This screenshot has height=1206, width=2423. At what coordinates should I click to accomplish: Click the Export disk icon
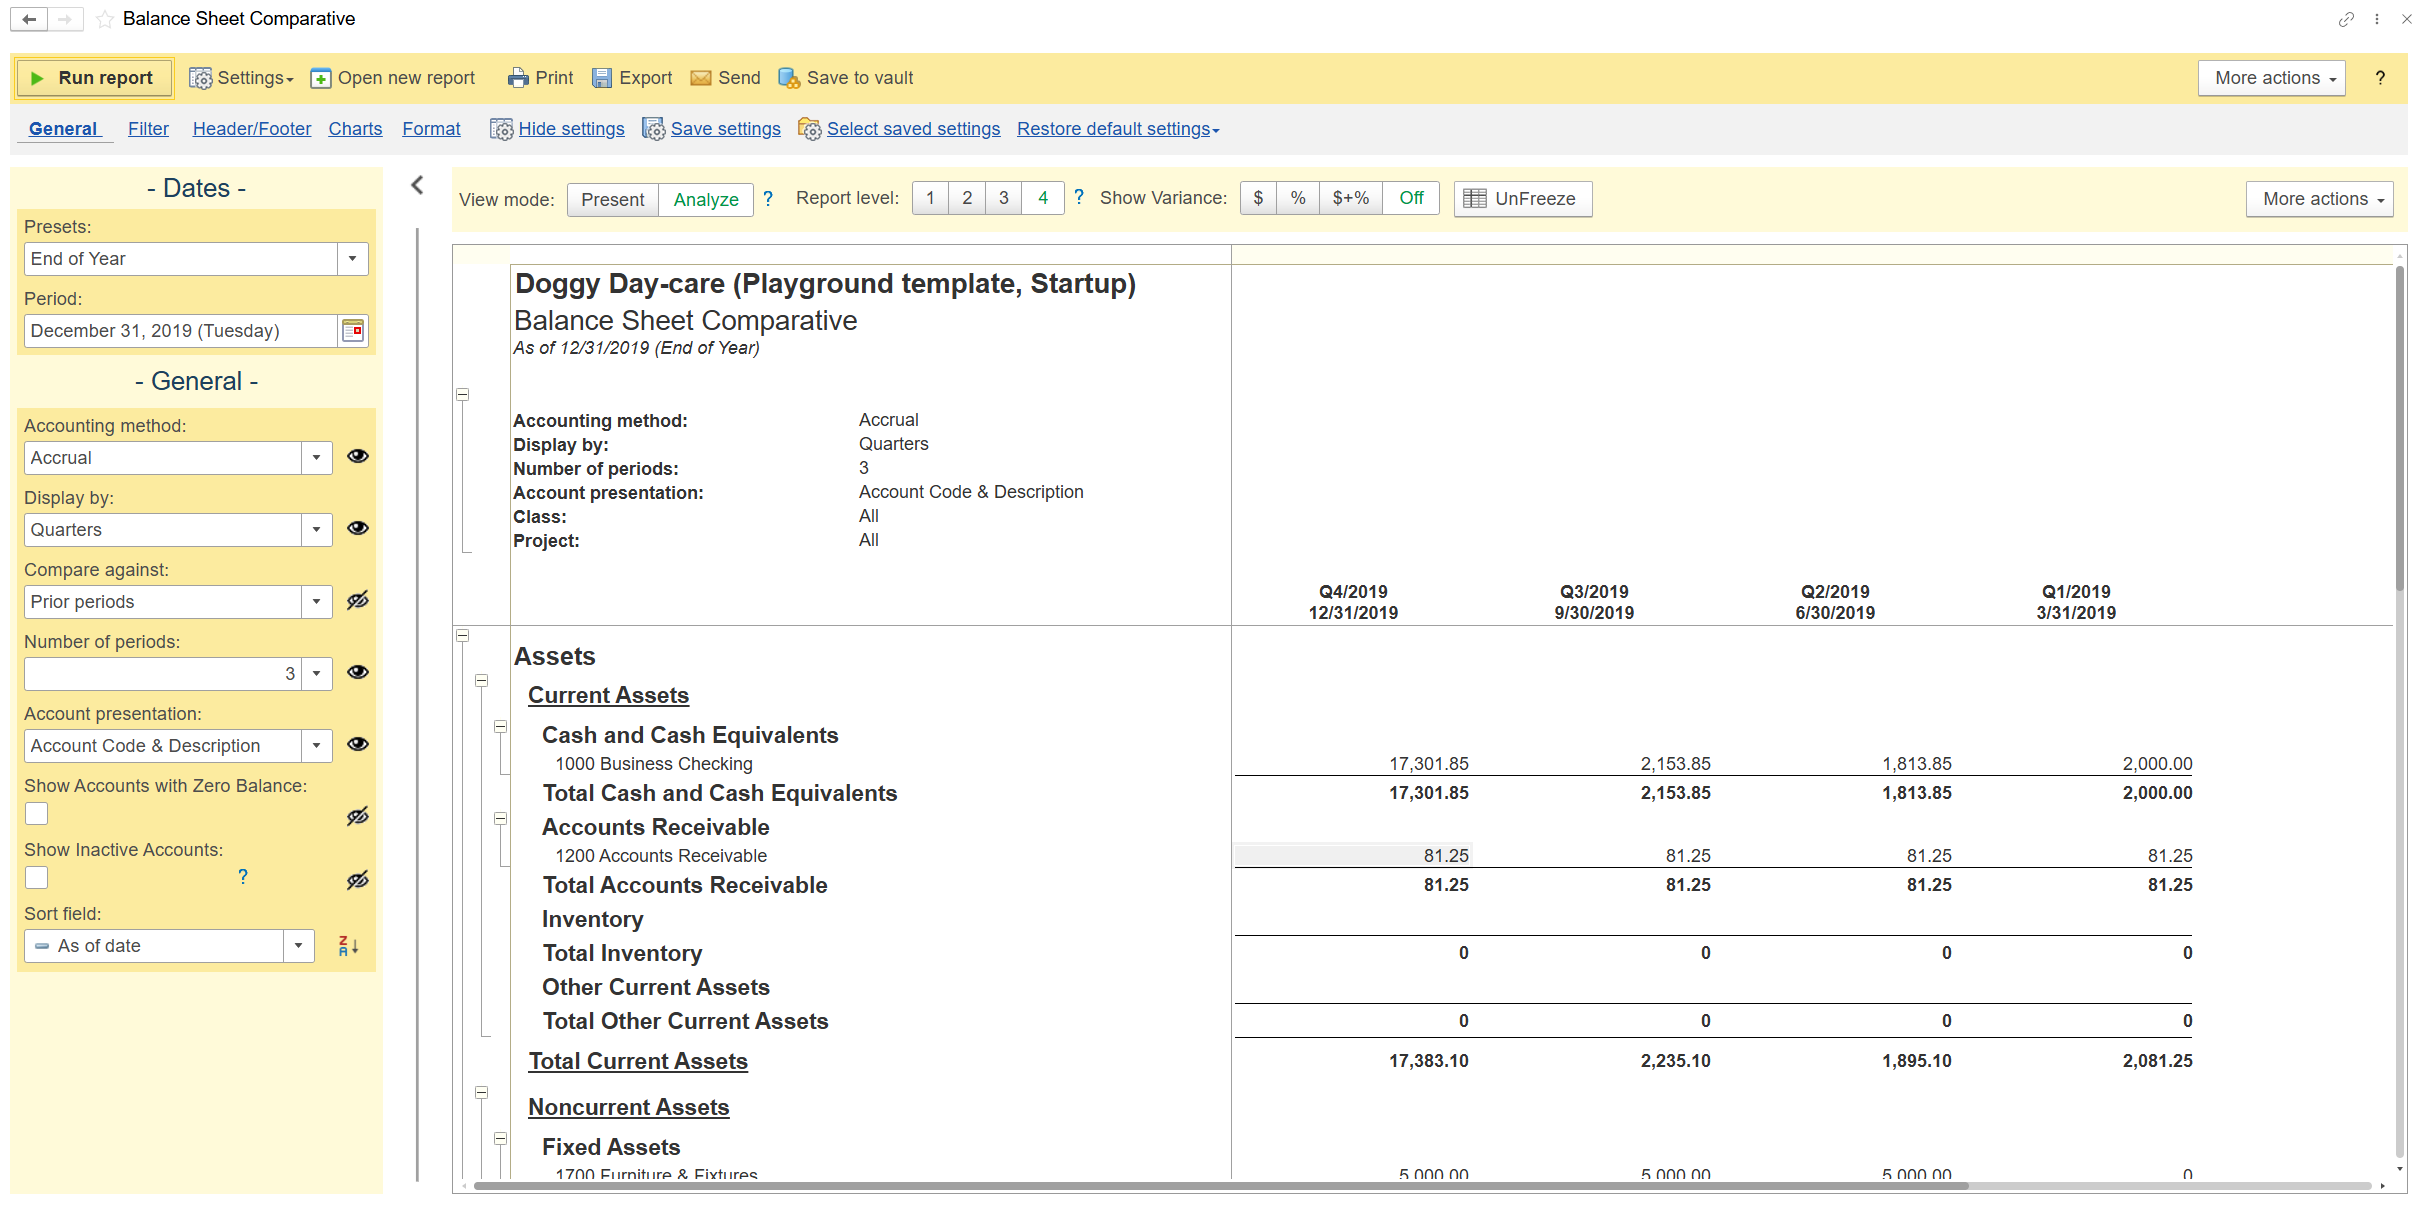click(602, 78)
